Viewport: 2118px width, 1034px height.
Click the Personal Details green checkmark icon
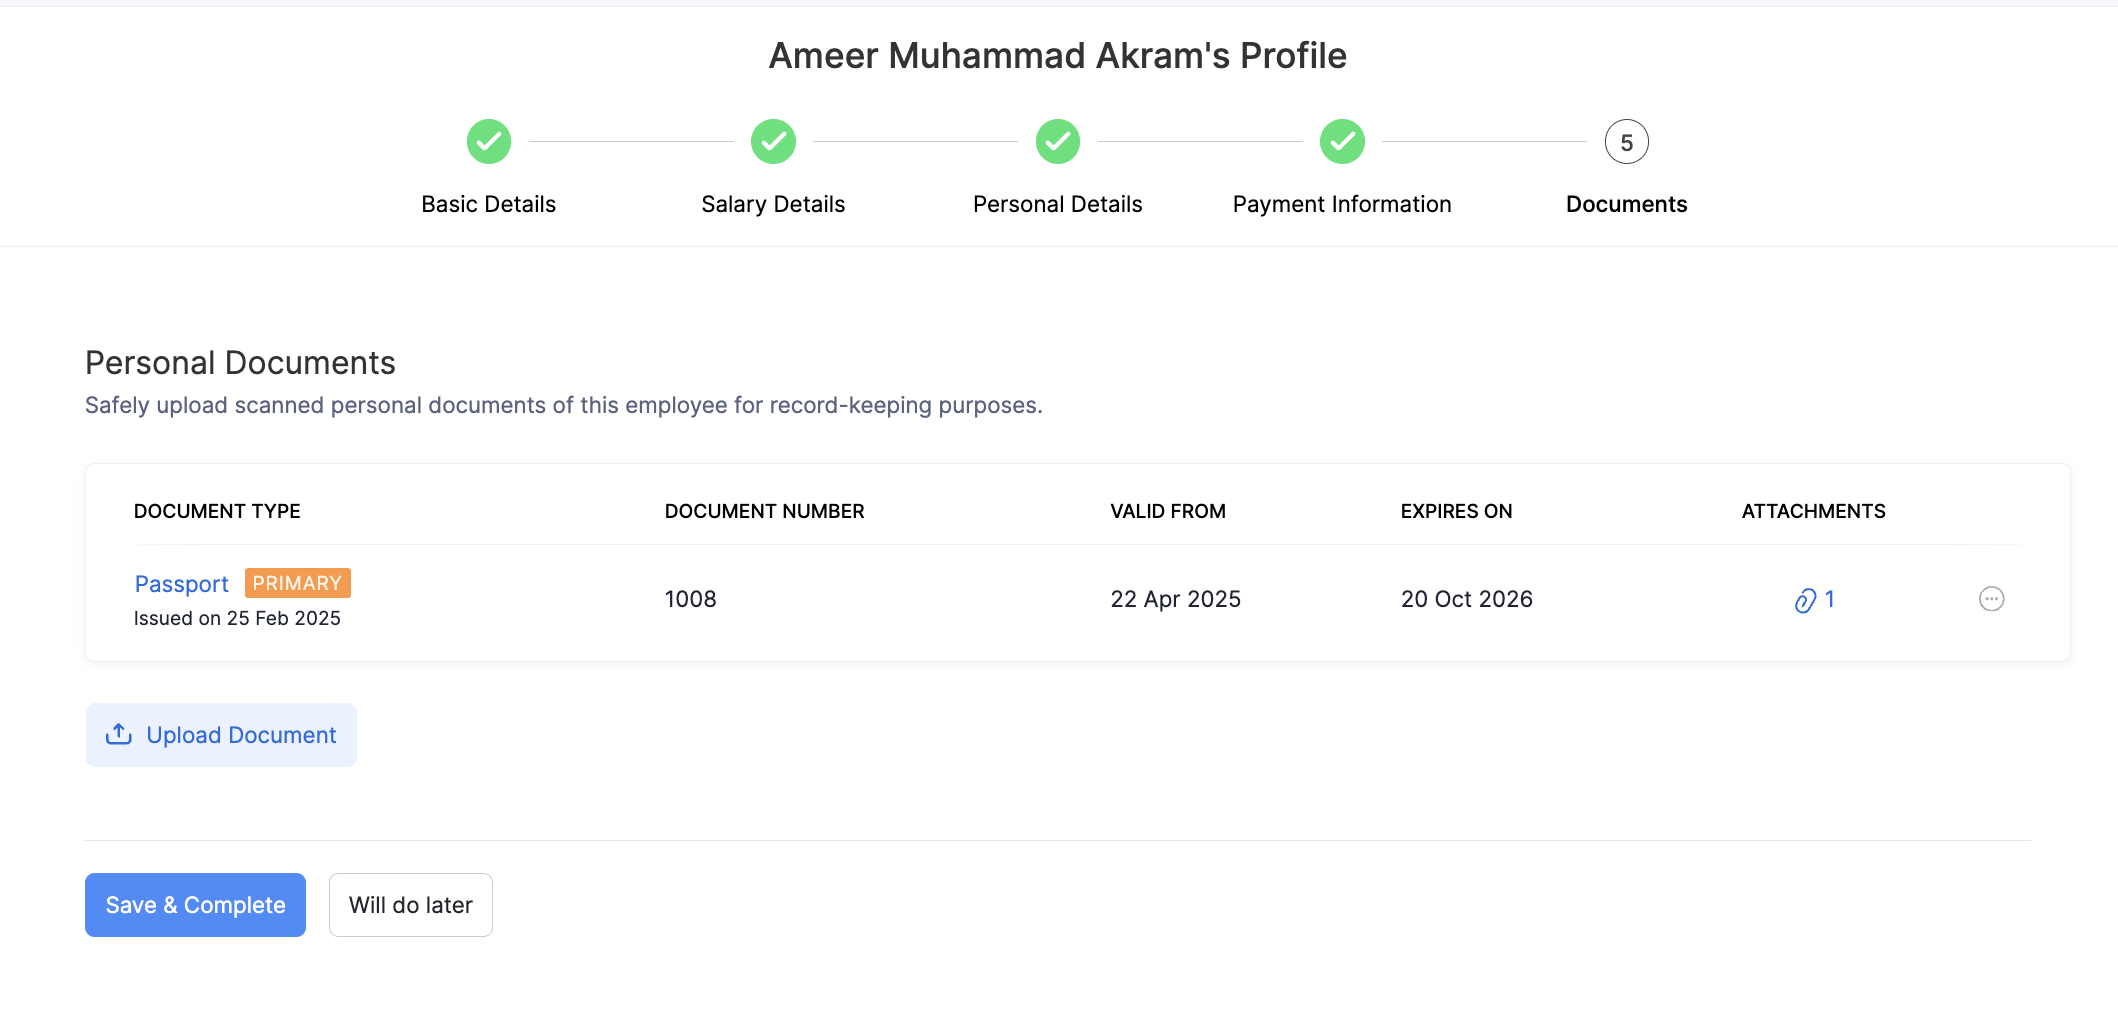click(x=1057, y=142)
